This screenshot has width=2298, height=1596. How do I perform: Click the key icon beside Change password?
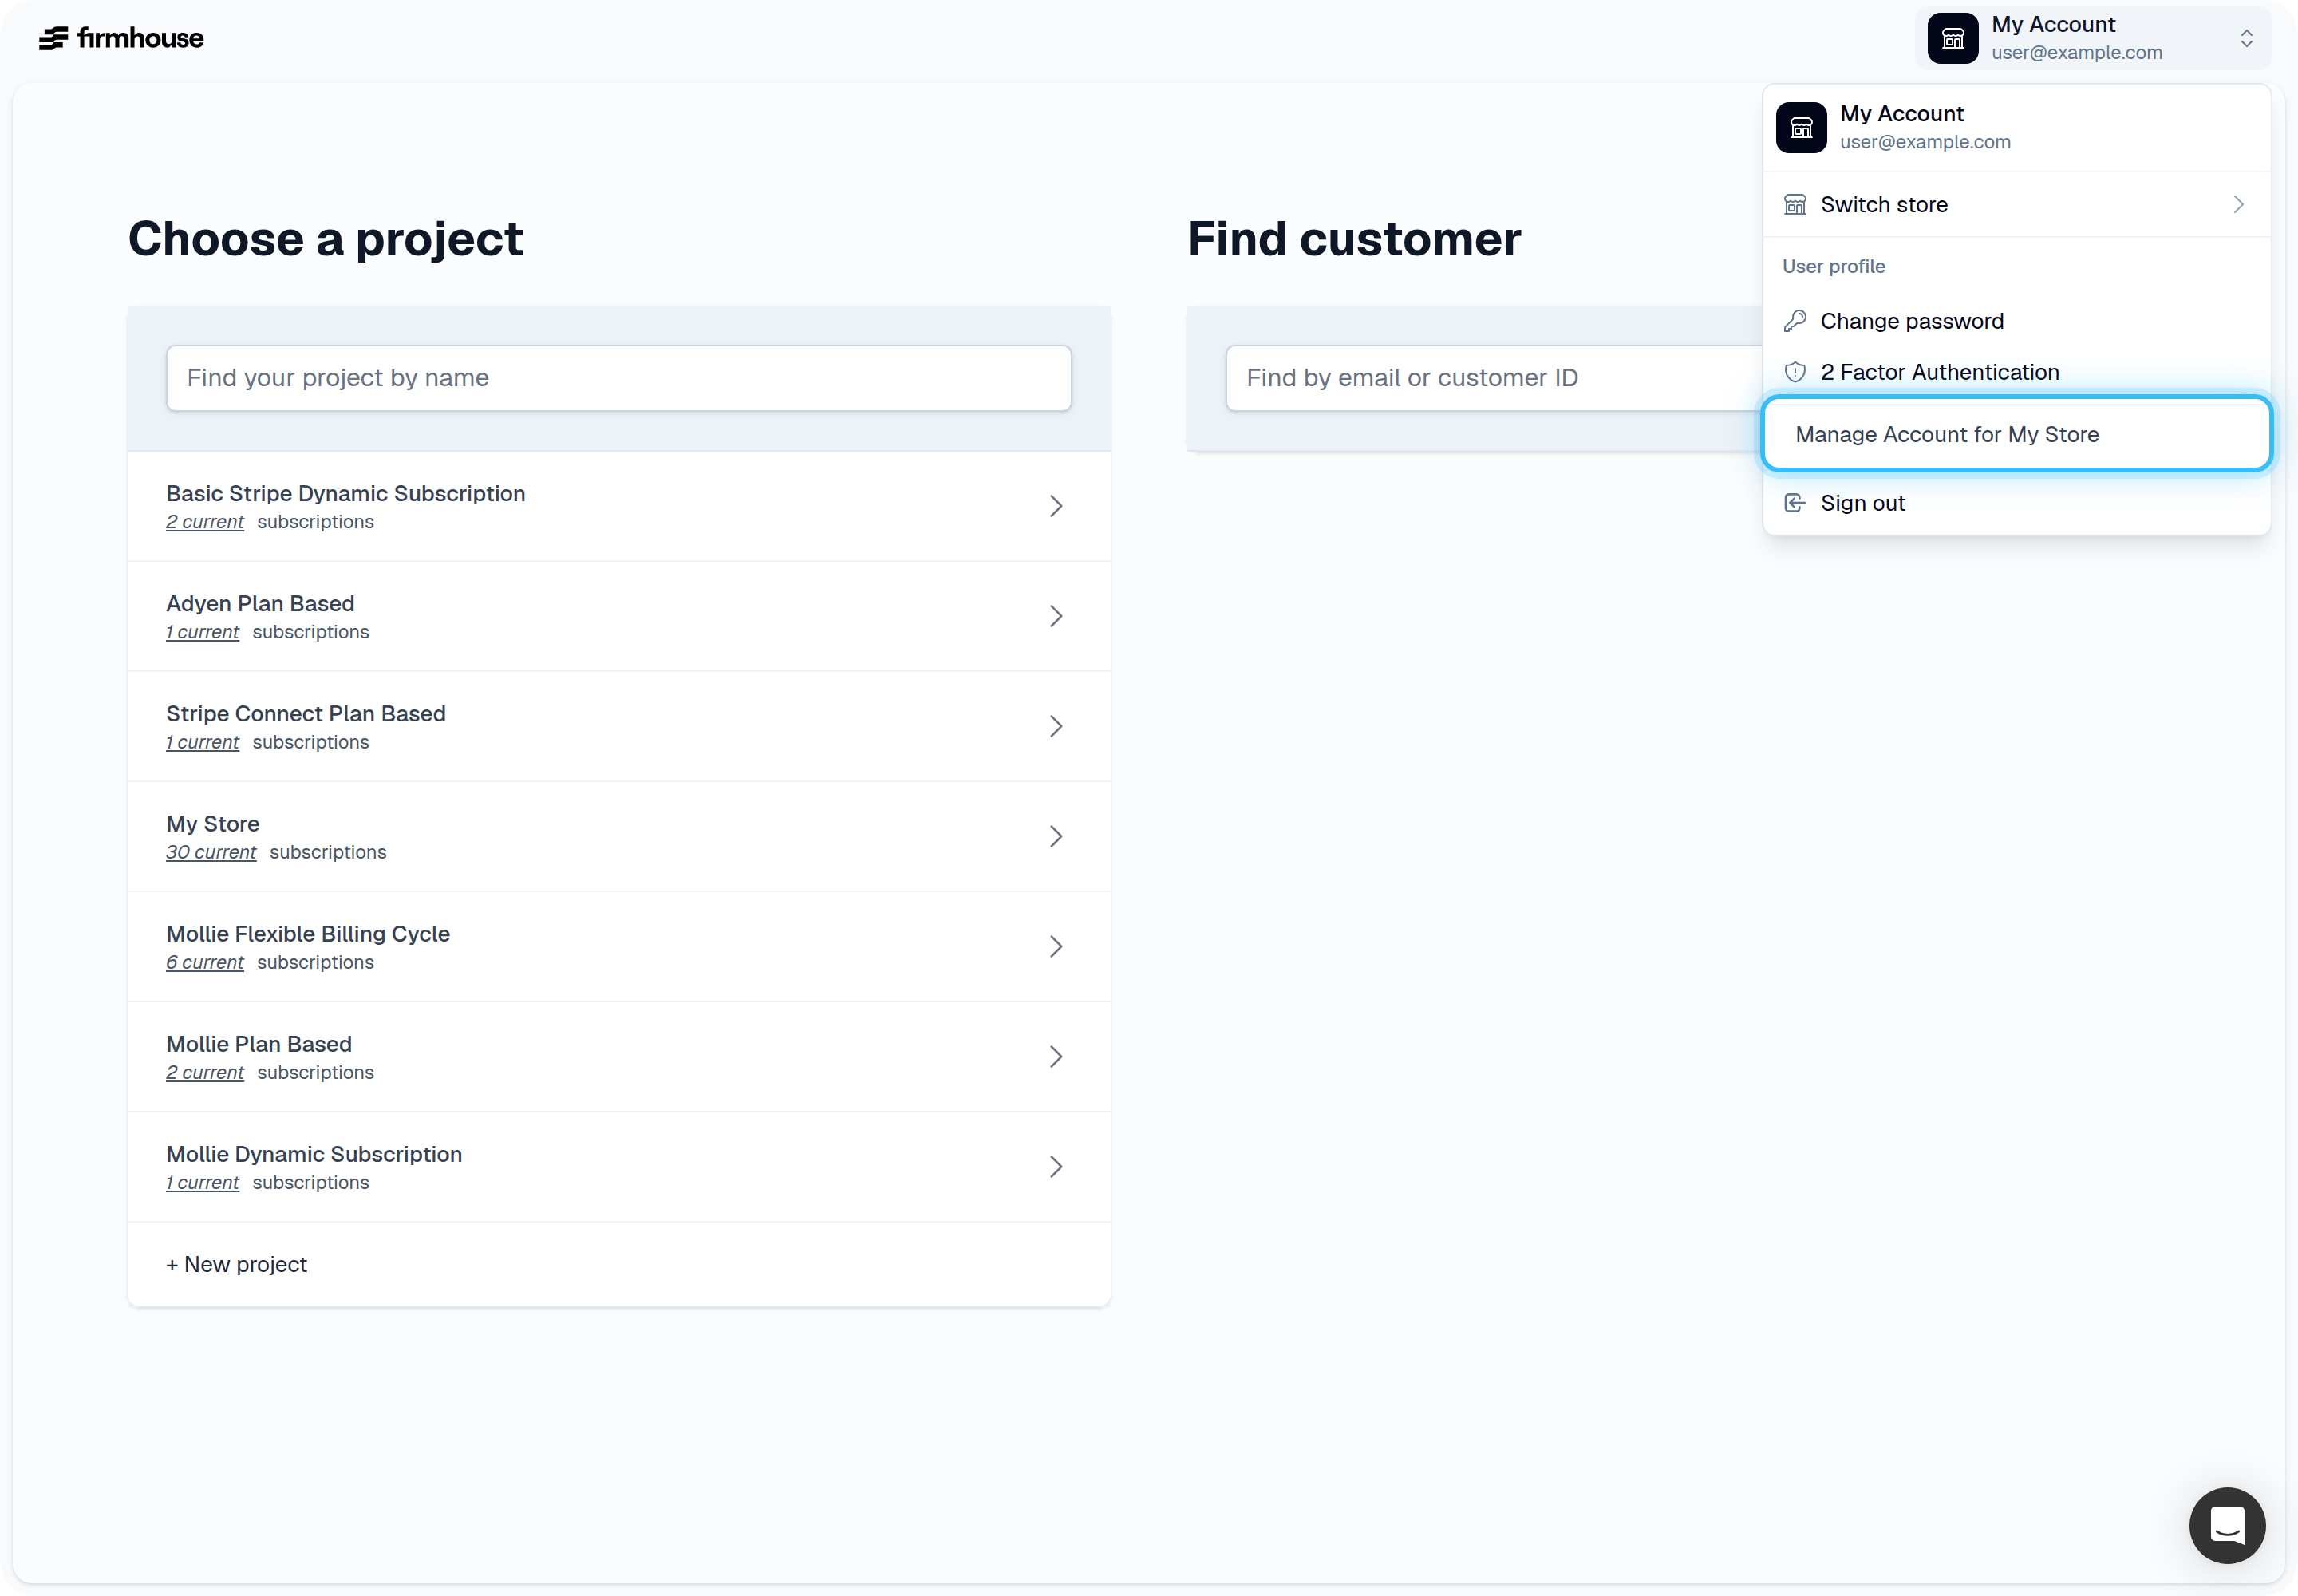tap(1795, 321)
